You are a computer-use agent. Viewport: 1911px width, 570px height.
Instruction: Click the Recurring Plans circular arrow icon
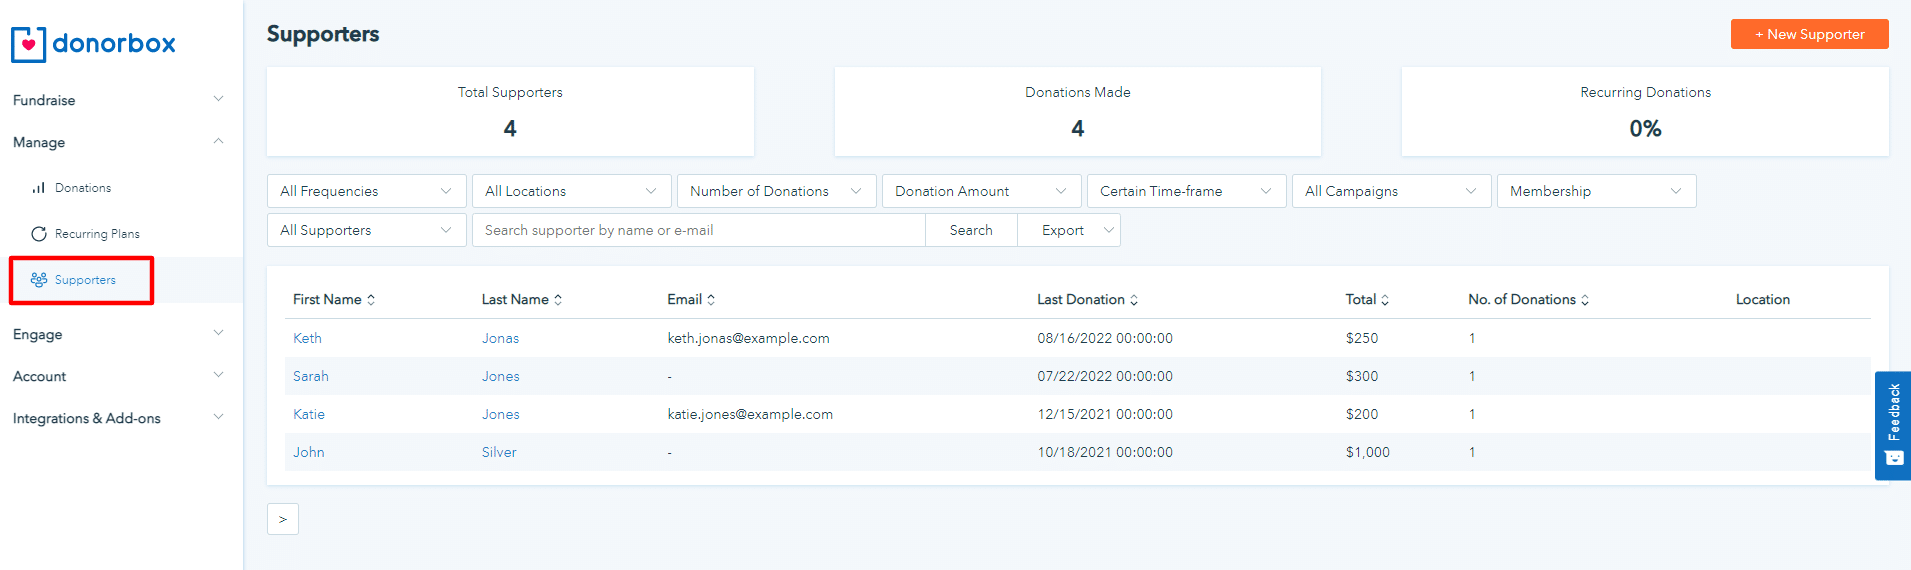(x=39, y=234)
